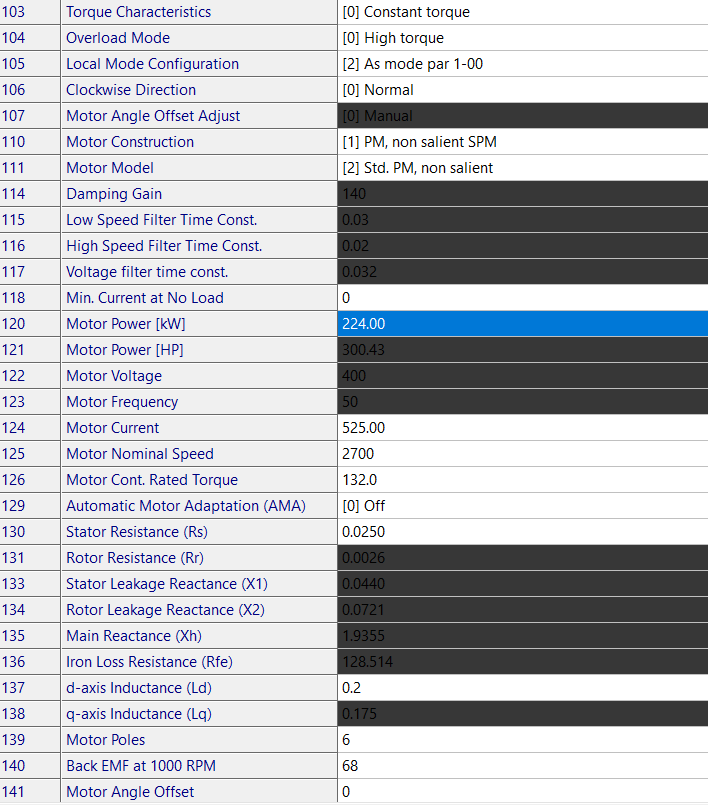The width and height of the screenshot is (708, 806).
Task: Select Rotor Leakage Reactance (X2) label
Action: [165, 610]
